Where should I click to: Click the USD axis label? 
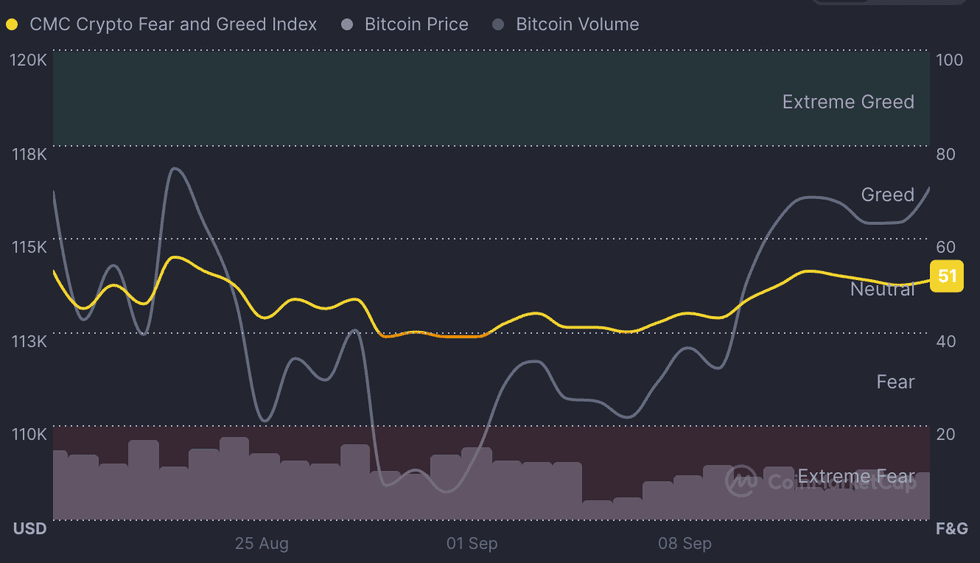pos(29,528)
